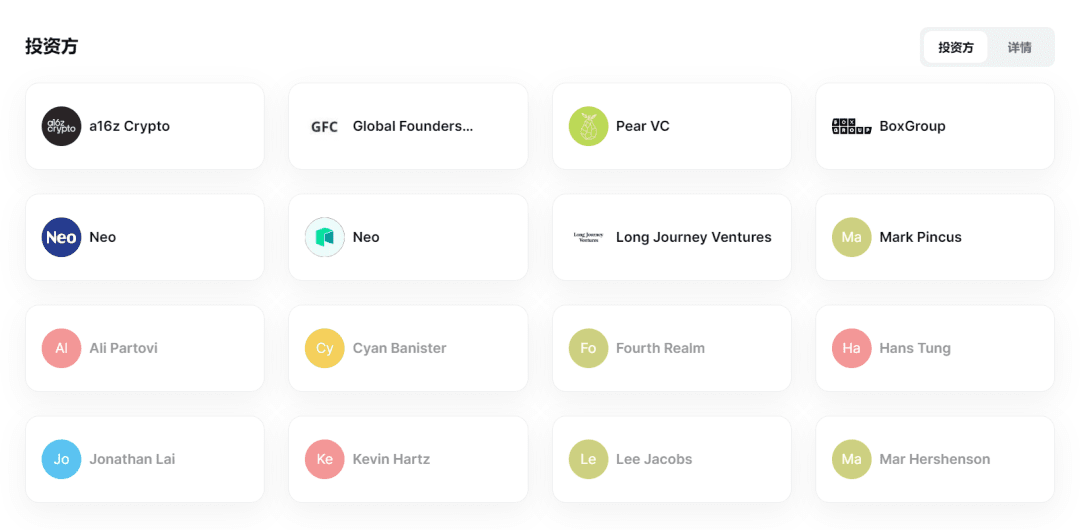Open the Mar Hershenson investor card
Image resolution: width=1080 pixels, height=530 pixels.
[x=935, y=459]
